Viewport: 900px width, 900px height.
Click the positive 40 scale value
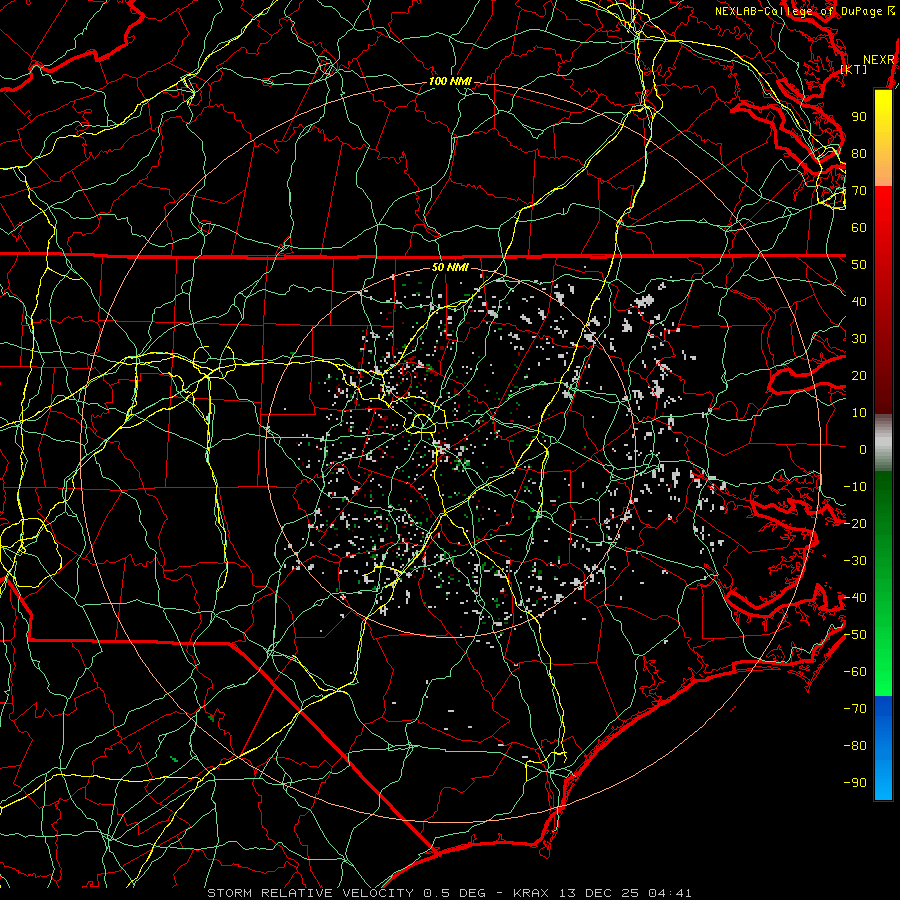[859, 301]
